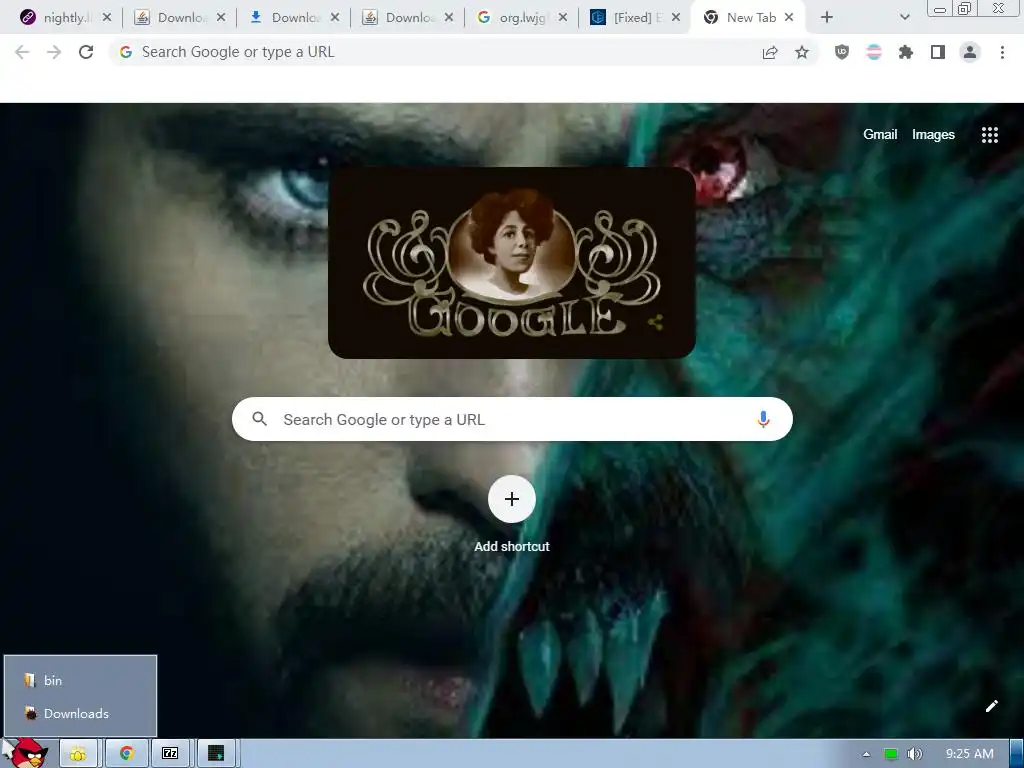Open the Gmail link
Image resolution: width=1024 pixels, height=768 pixels.
coord(880,135)
